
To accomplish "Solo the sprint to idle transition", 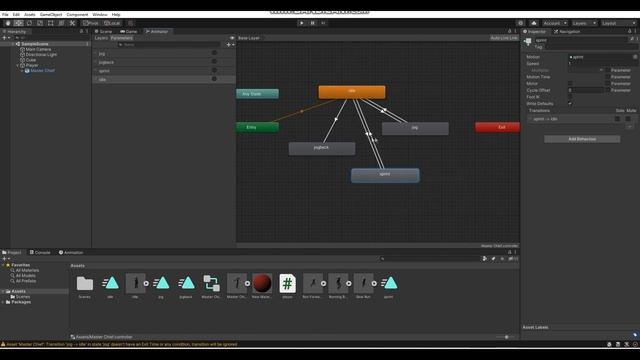I will point(618,119).
